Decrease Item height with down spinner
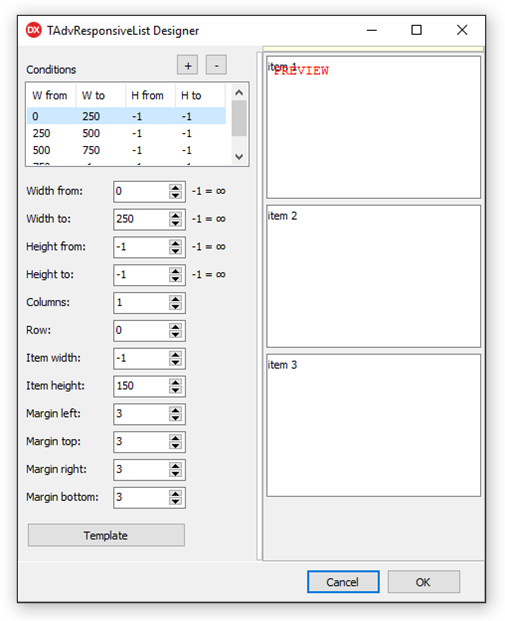This screenshot has height=621, width=505. pyautogui.click(x=175, y=390)
